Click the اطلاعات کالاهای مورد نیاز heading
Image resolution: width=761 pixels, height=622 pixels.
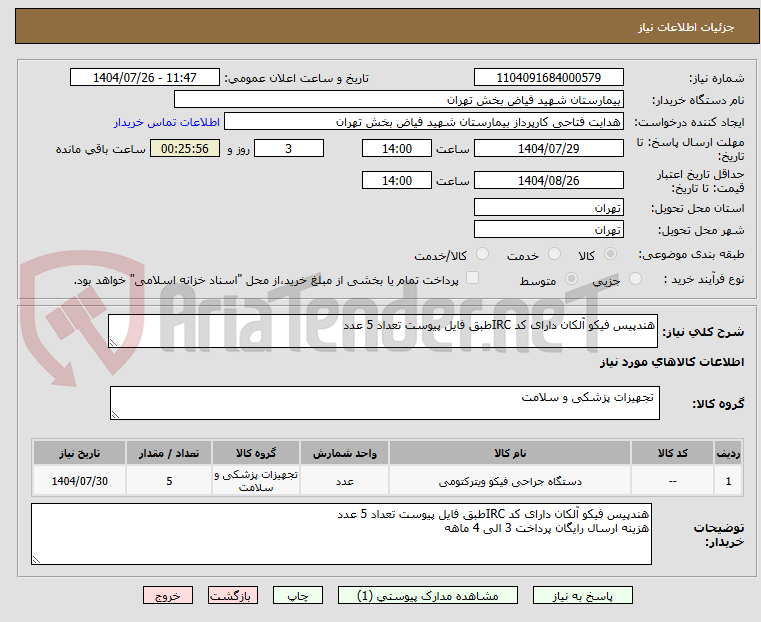coord(672,362)
